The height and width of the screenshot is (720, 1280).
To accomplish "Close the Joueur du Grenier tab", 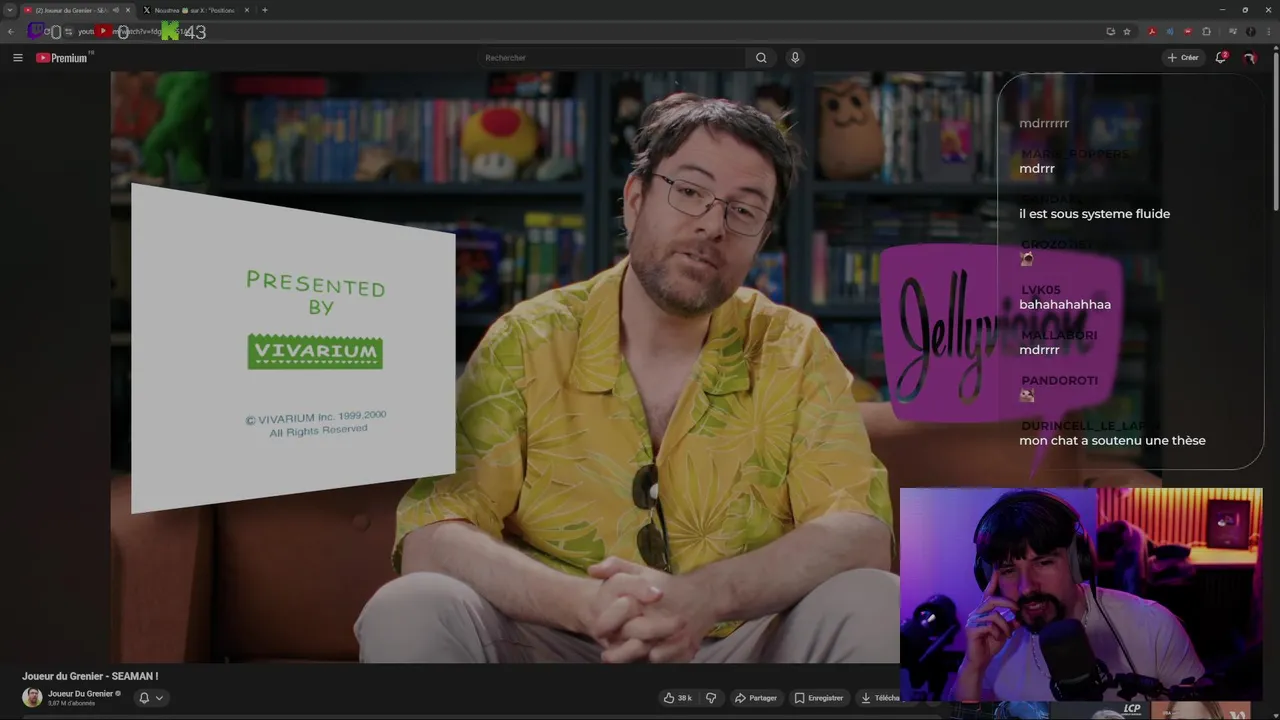I will click(x=128, y=10).
